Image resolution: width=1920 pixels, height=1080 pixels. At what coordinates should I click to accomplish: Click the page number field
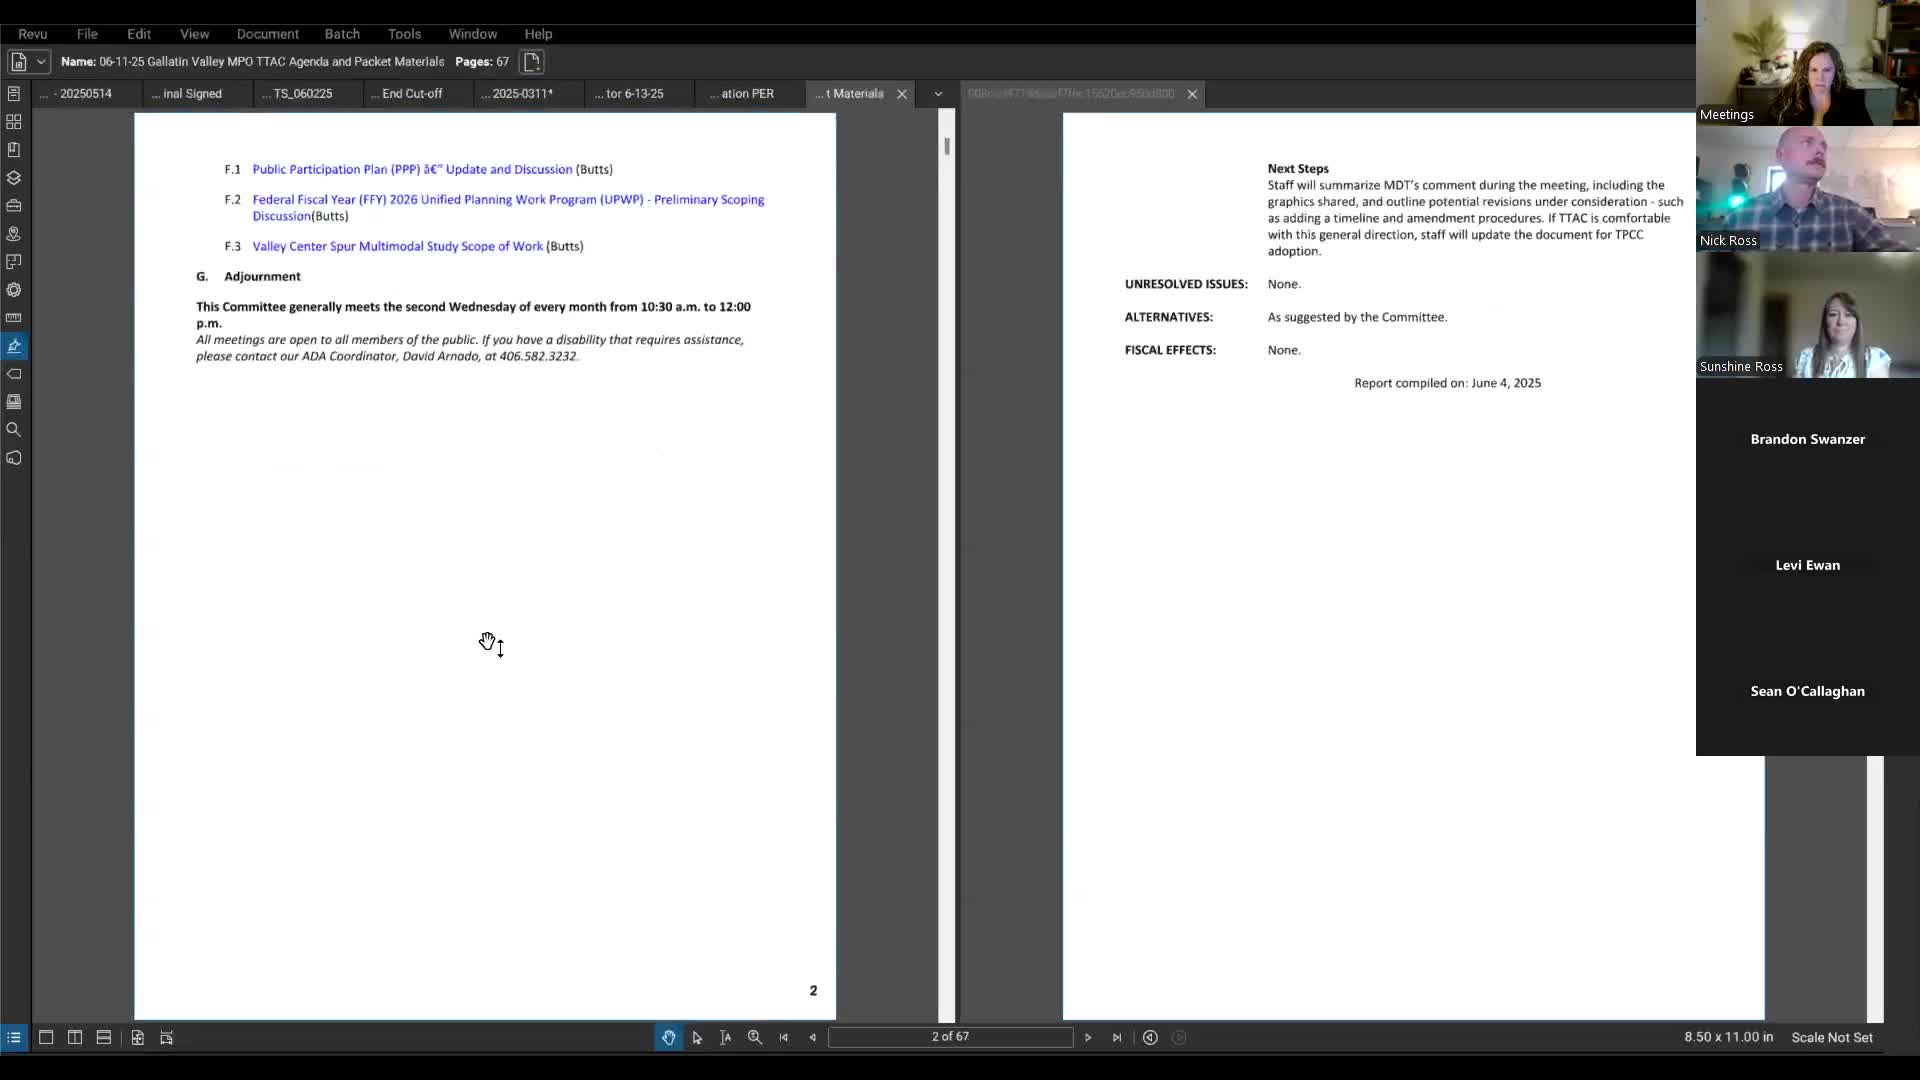[950, 1037]
